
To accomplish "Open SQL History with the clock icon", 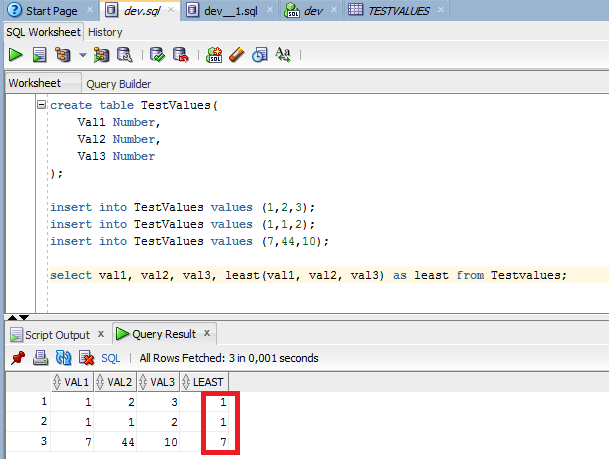I will pyautogui.click(x=259, y=54).
